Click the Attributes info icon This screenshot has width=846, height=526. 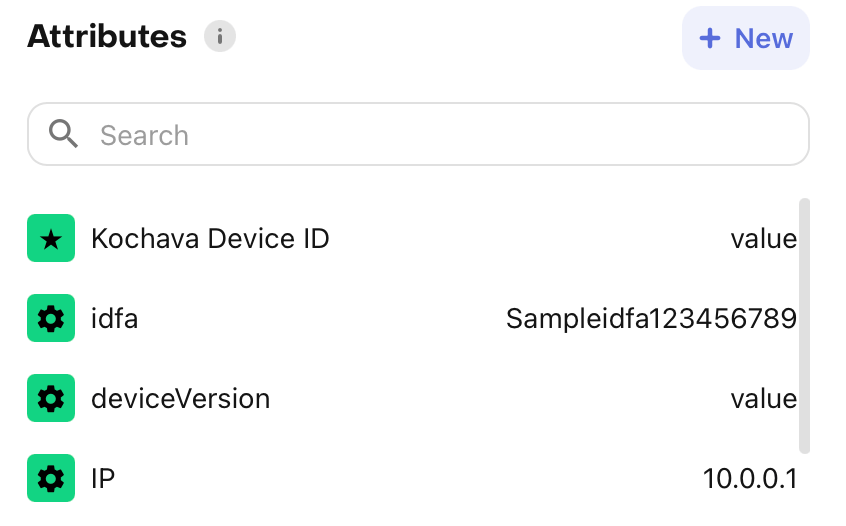click(220, 38)
